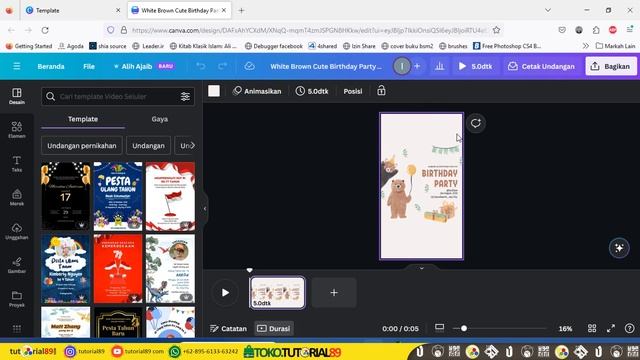
Task: Click the 16% zoom level
Action: point(565,329)
